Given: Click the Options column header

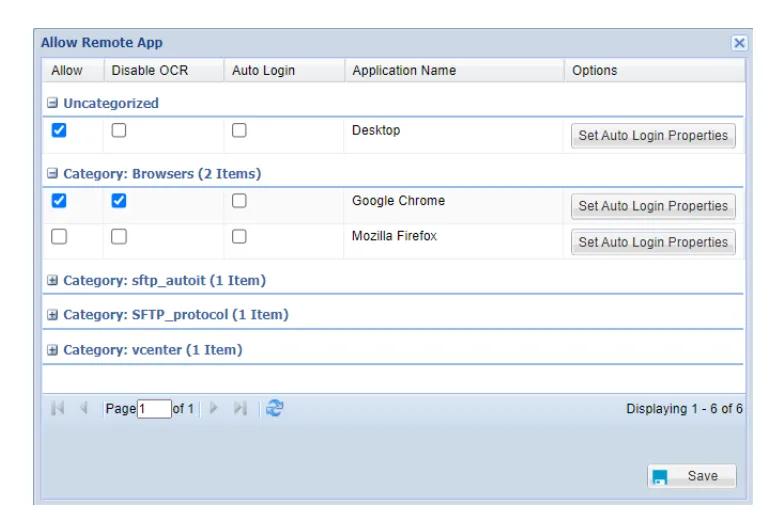Looking at the screenshot, I should pos(655,70).
